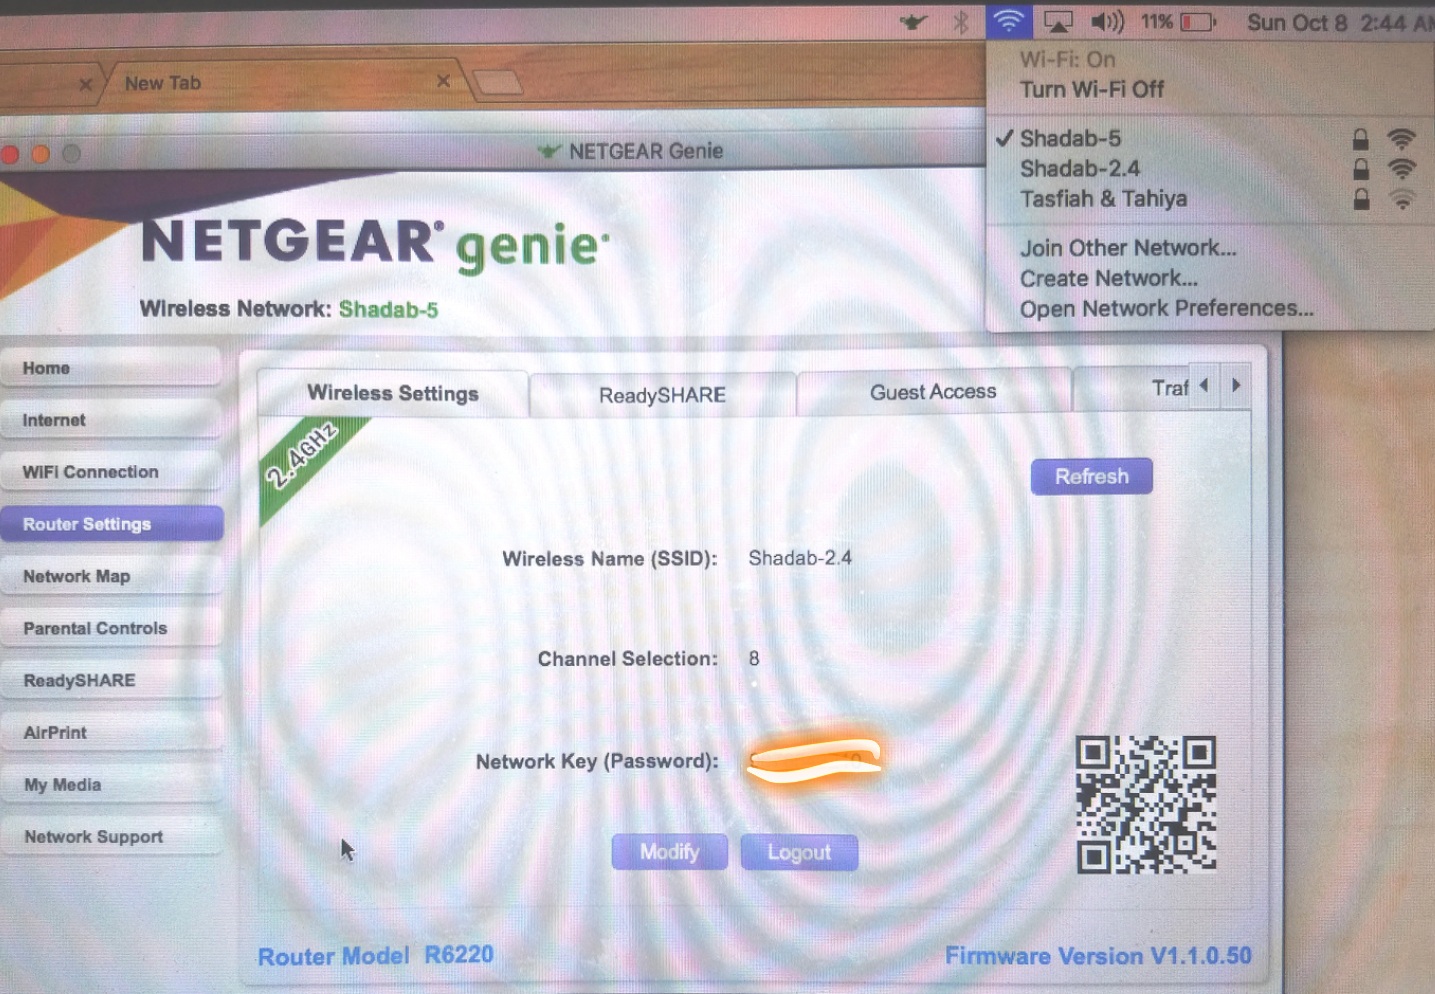
Task: Click the Bluetooth icon in menu bar
Action: coord(961,22)
